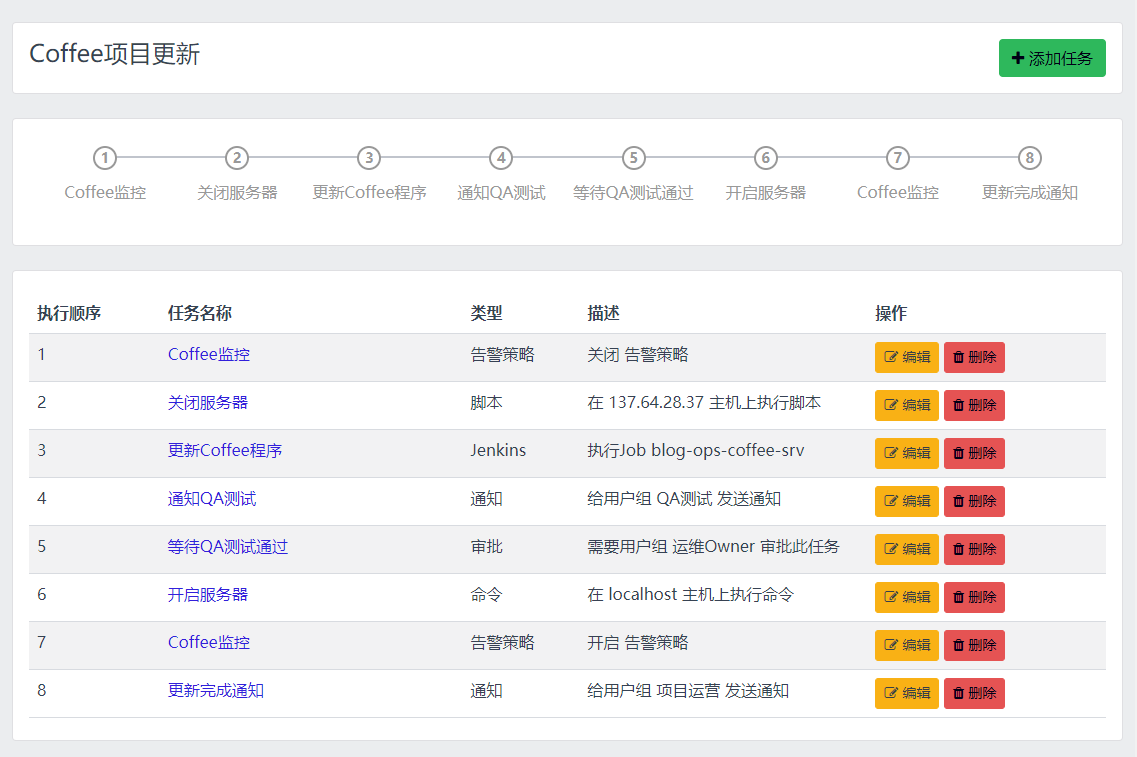Screen dimensions: 1137x757
Task: Open the 开启服务器 task link
Action: 208,595
